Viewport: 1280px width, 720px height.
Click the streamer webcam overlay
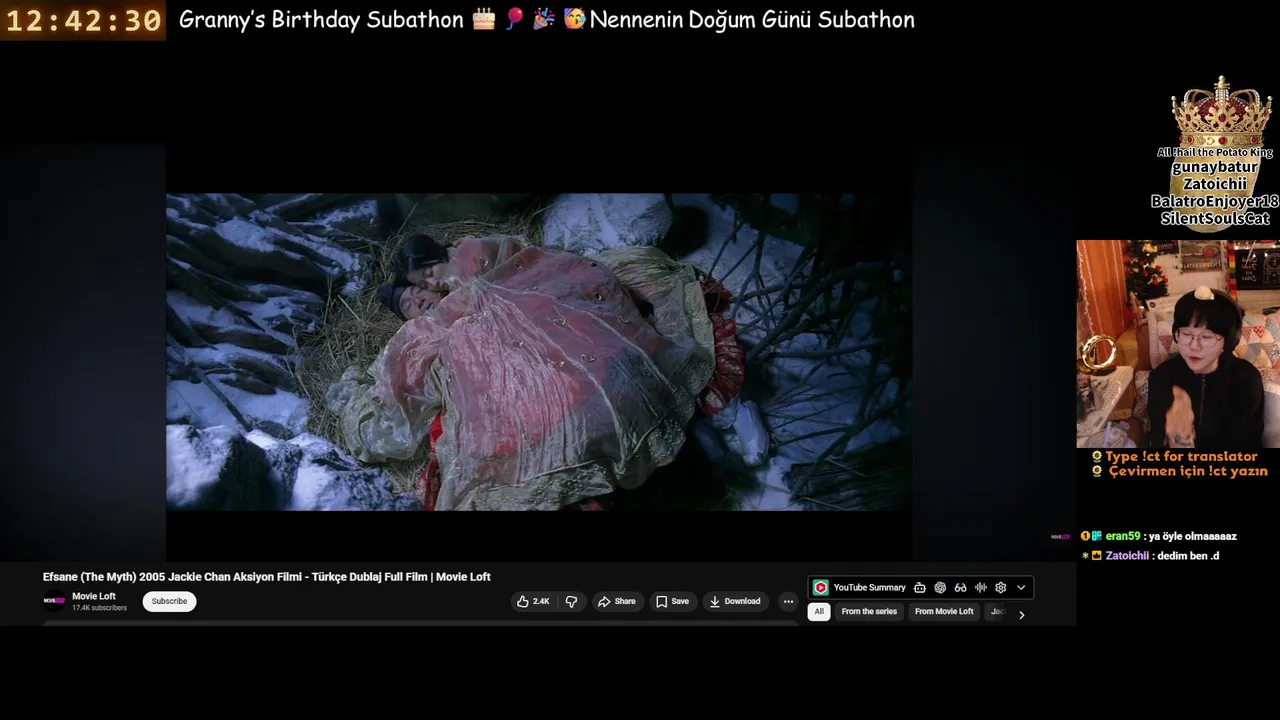1177,344
